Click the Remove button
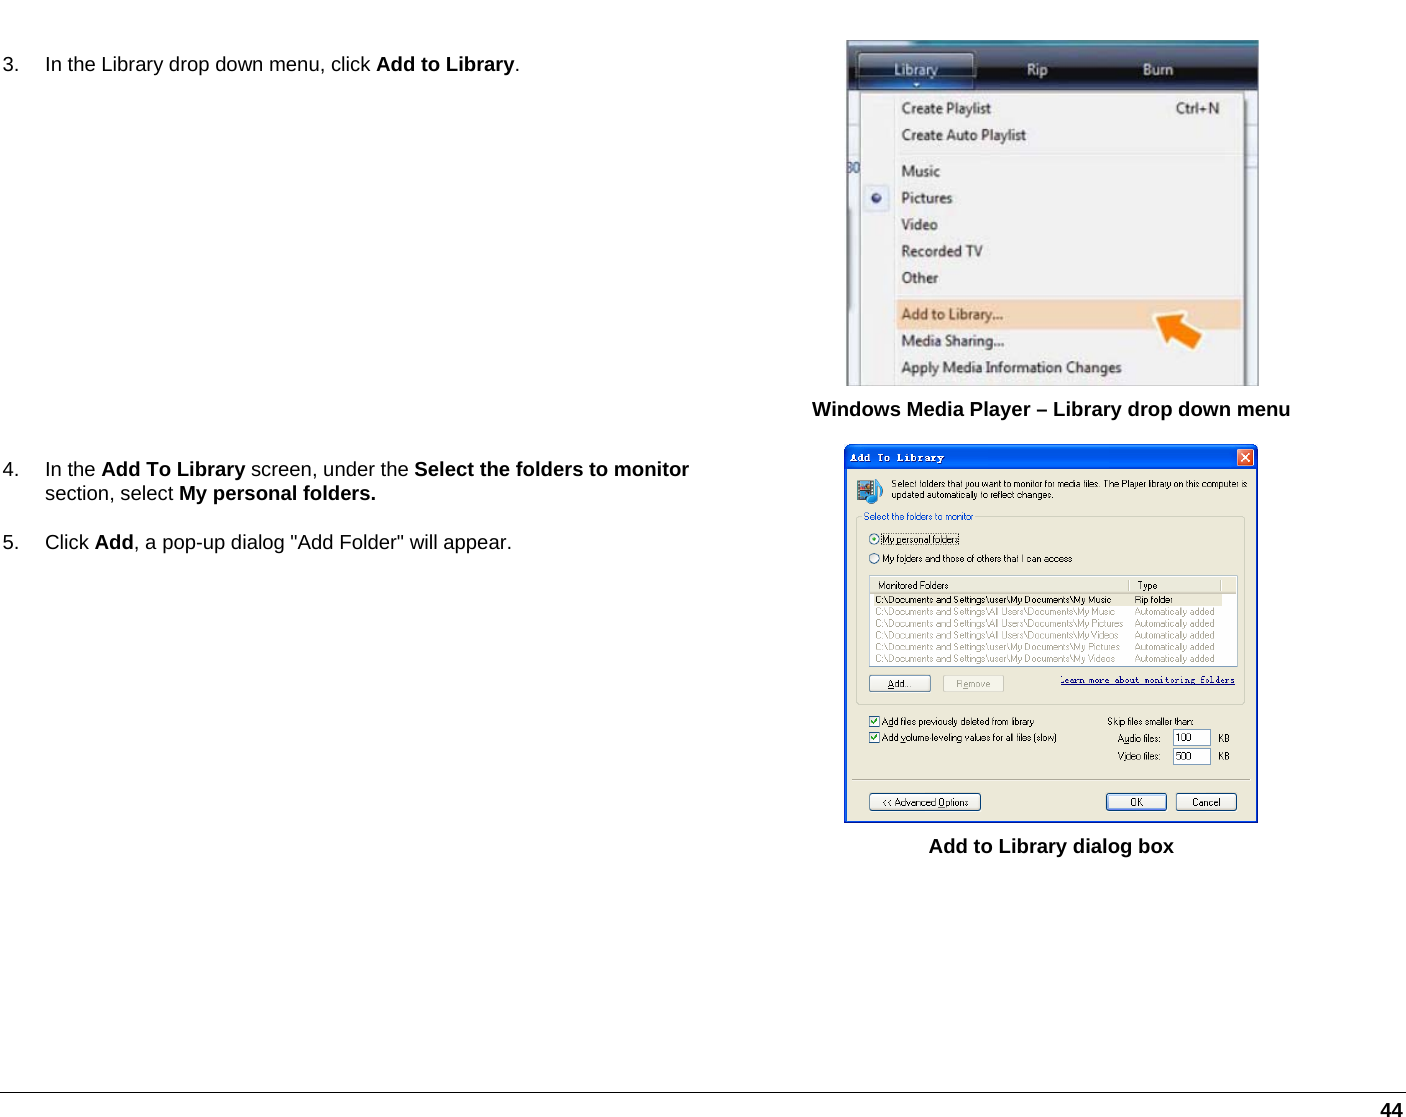The height and width of the screenshot is (1117, 1406). pyautogui.click(x=973, y=684)
